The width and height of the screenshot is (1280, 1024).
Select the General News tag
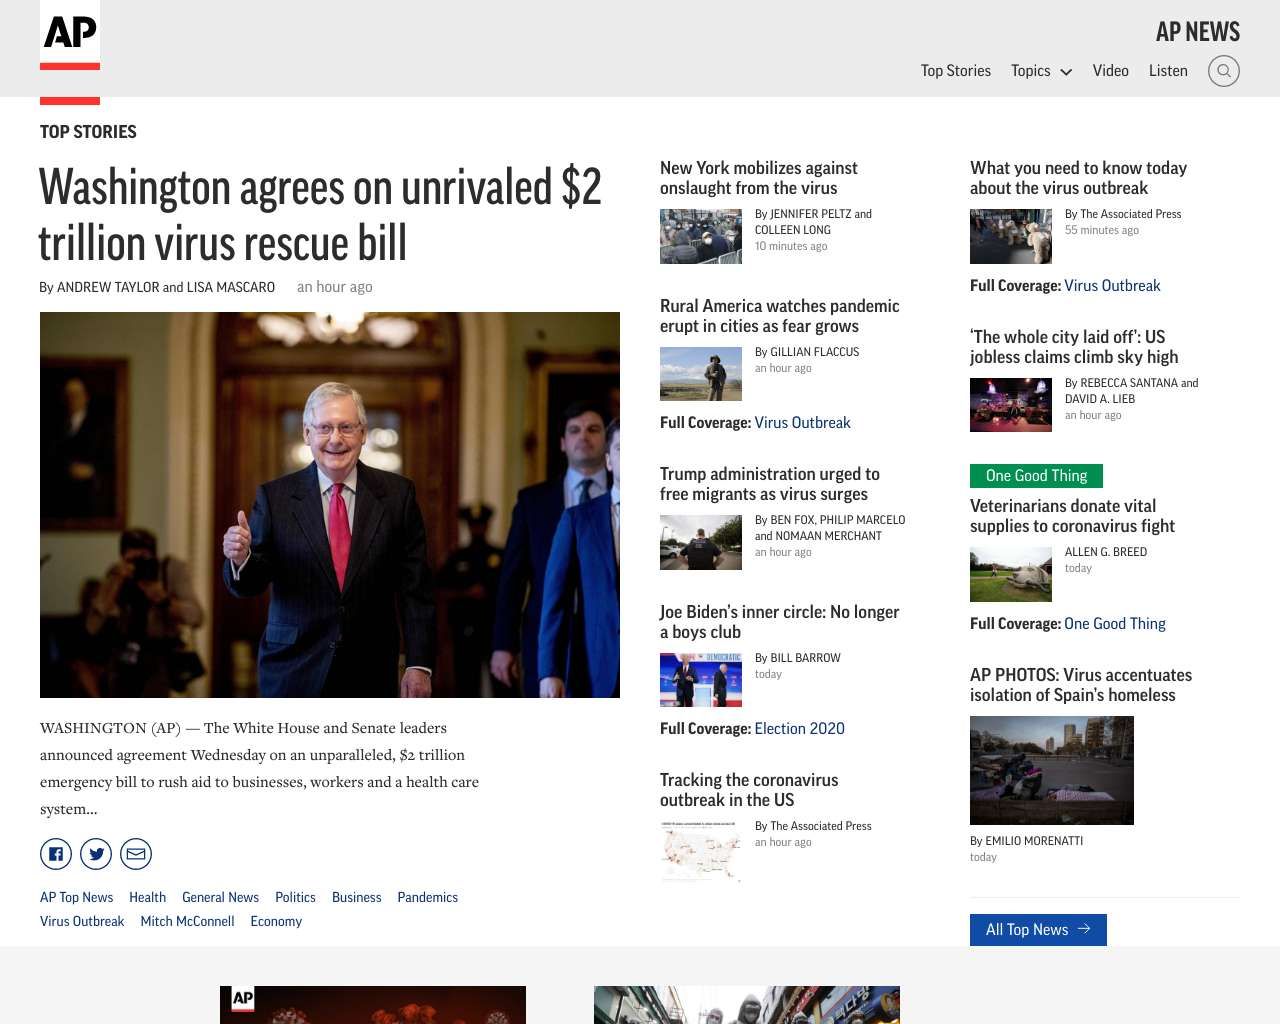[220, 898]
